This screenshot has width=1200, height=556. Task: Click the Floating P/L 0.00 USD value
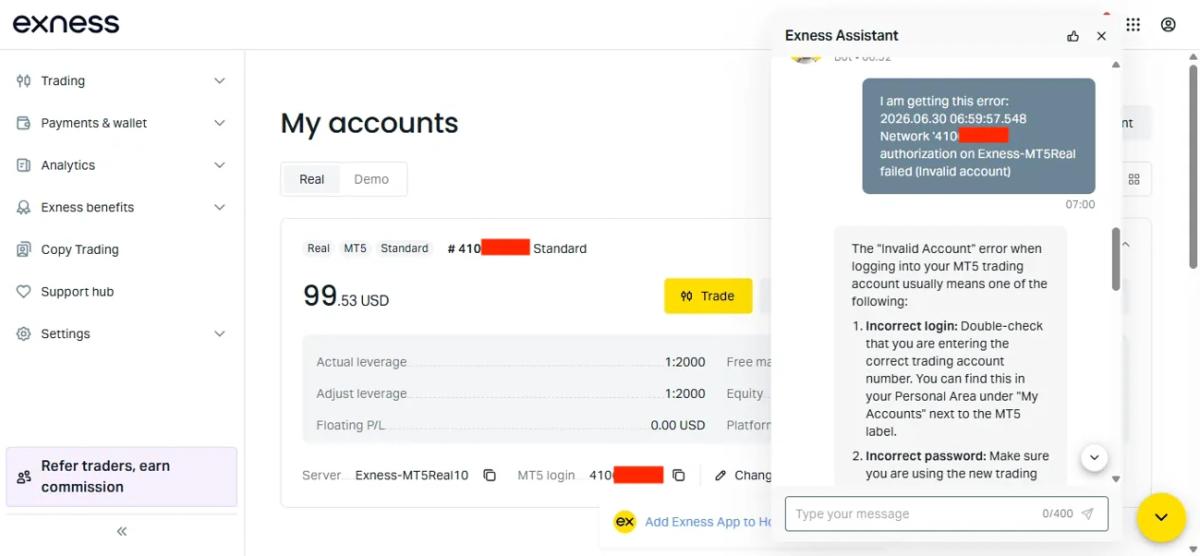pos(678,425)
